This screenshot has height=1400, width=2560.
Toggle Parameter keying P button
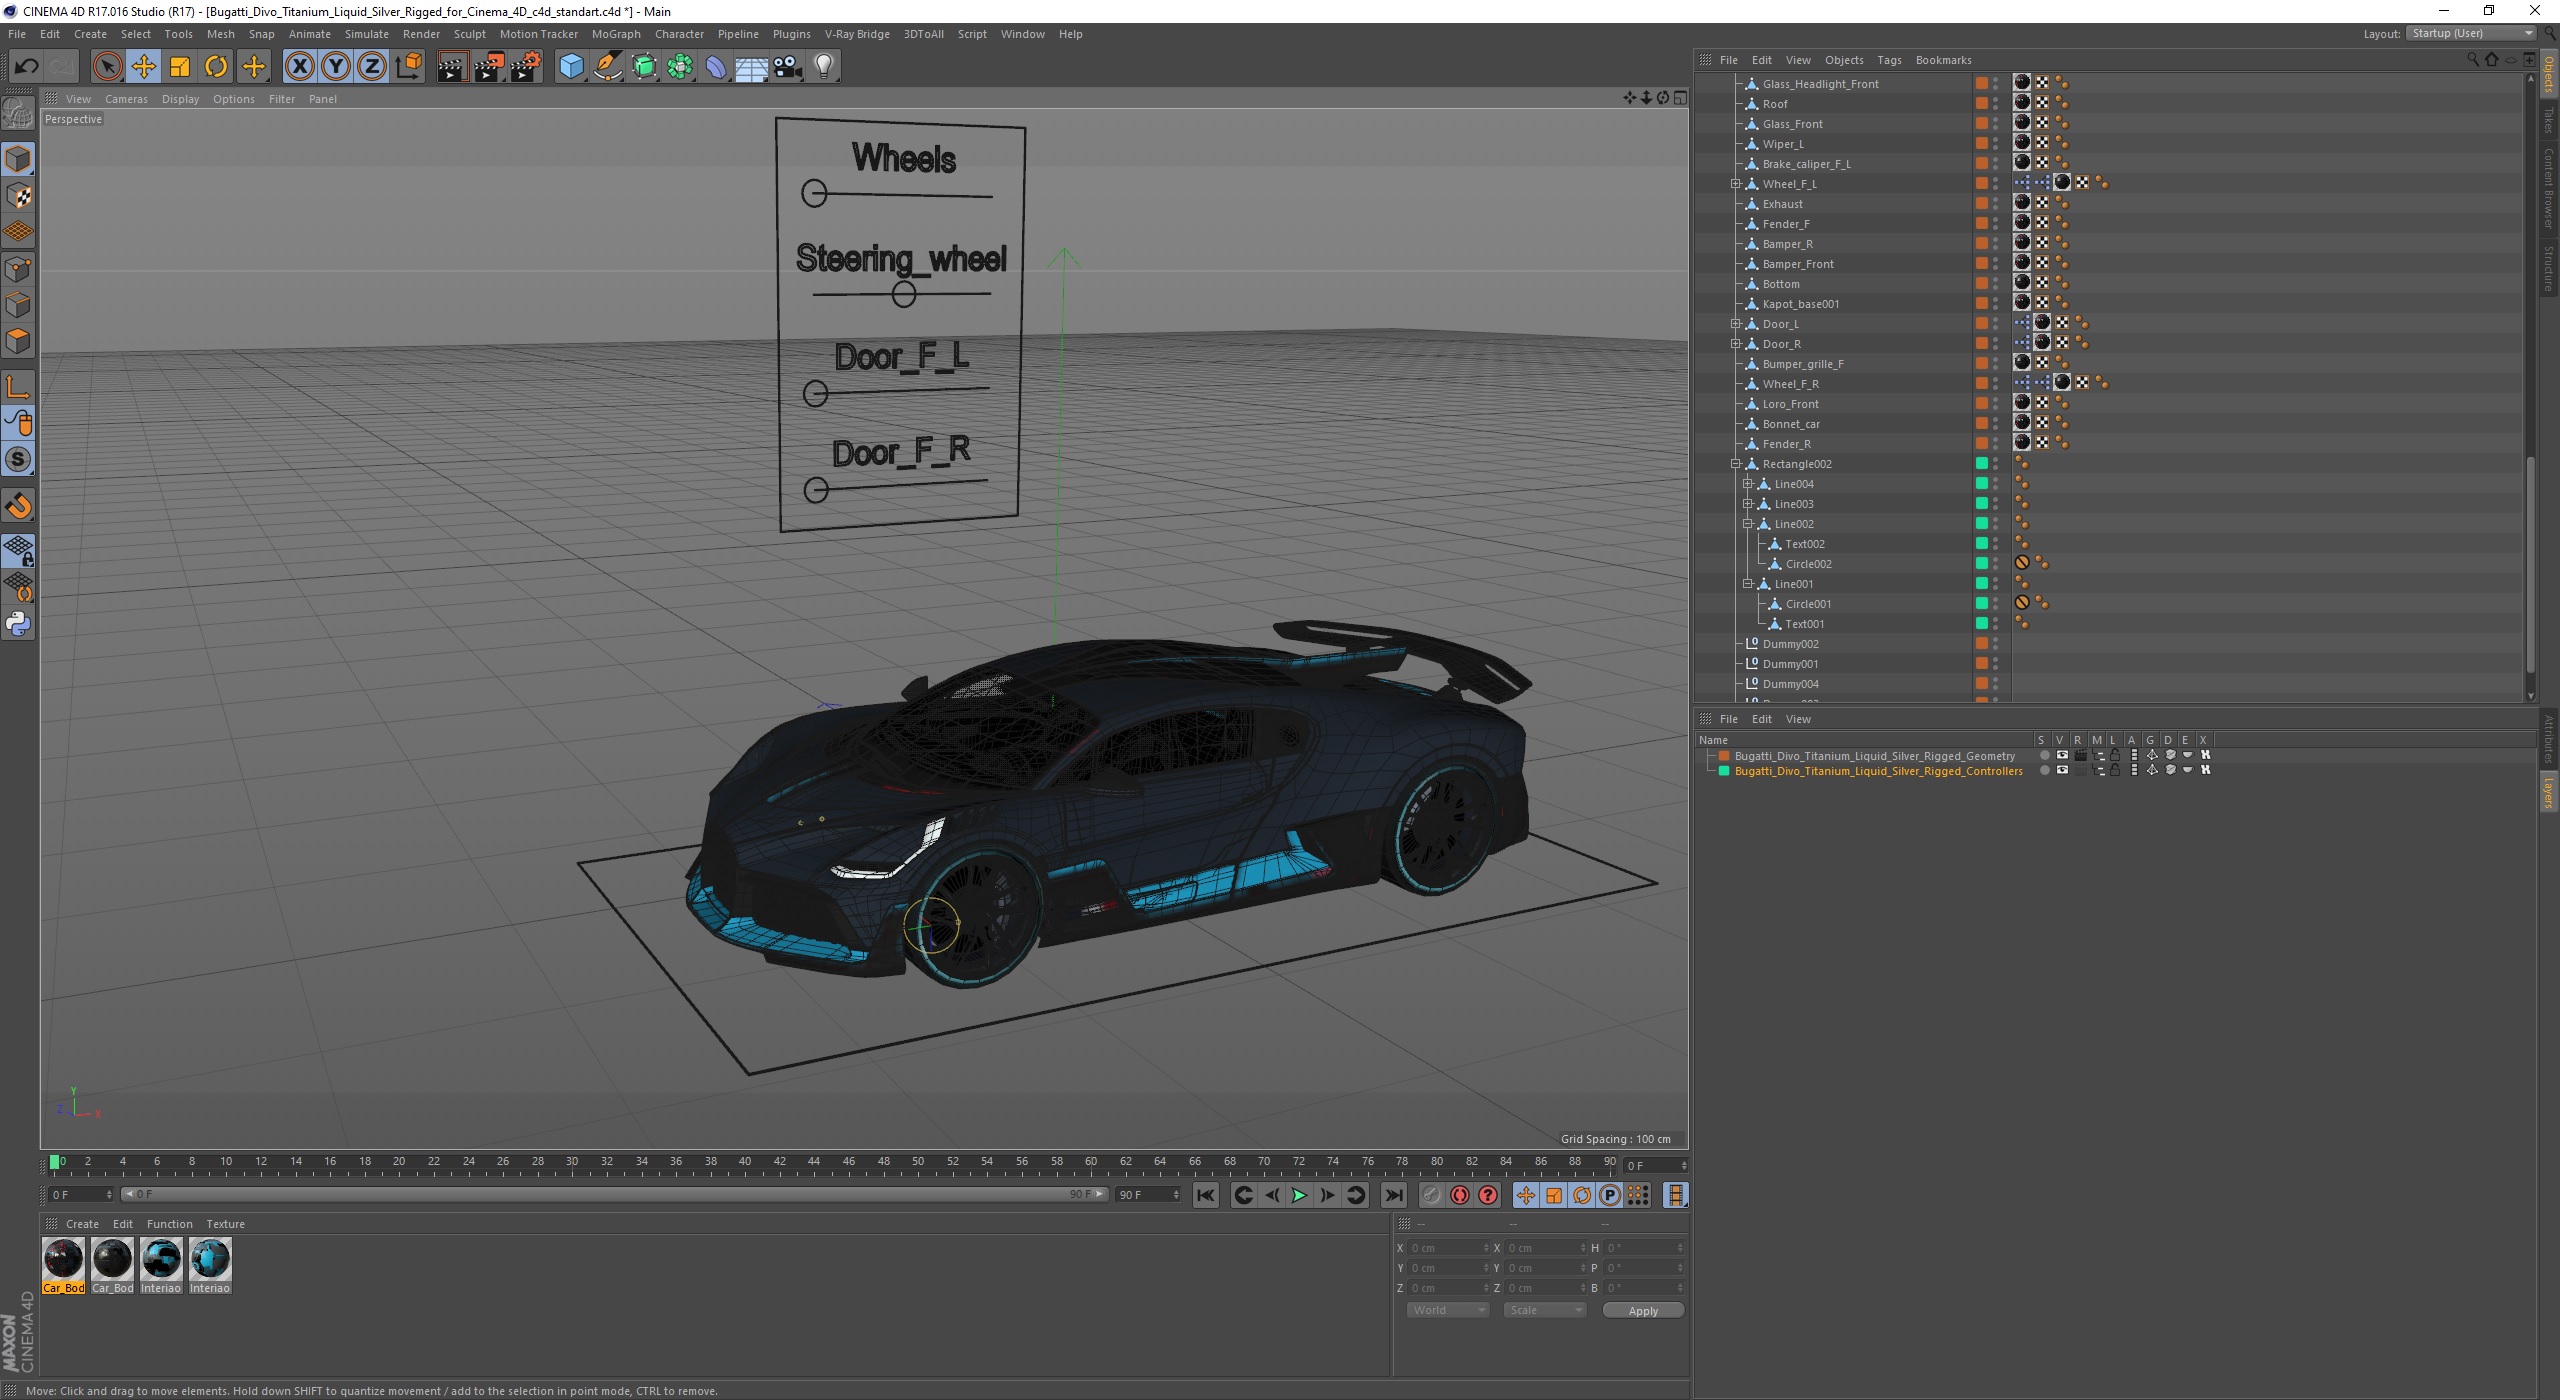[1610, 1195]
